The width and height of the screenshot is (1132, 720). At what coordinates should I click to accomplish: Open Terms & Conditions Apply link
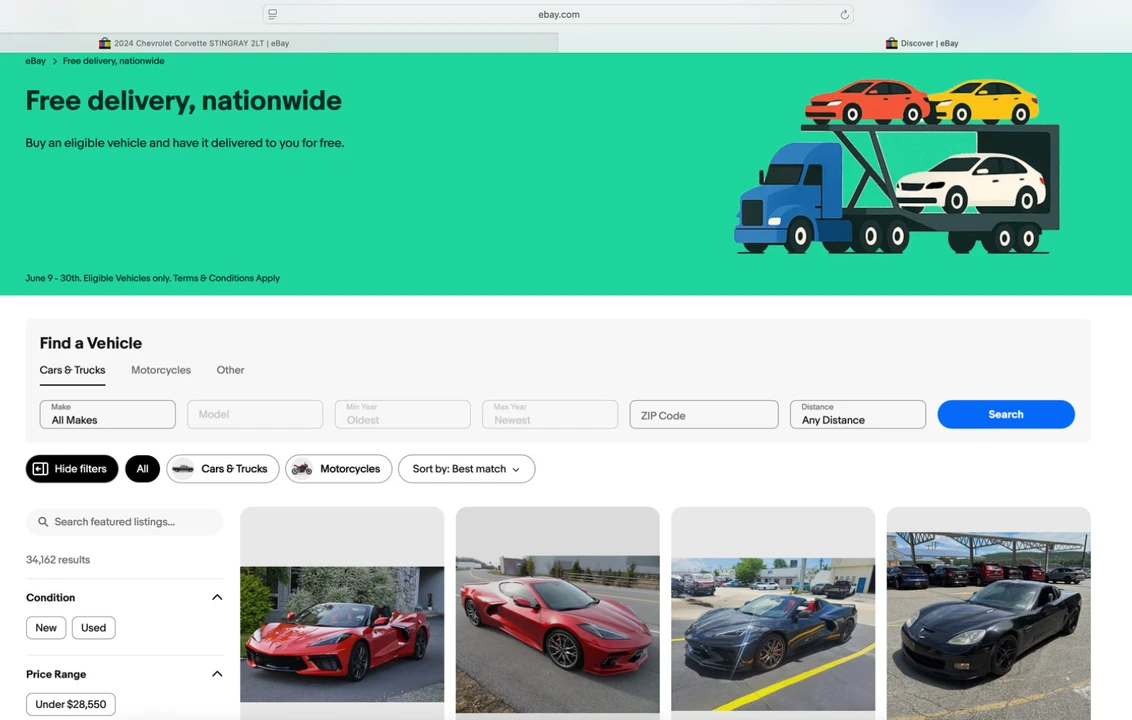tap(226, 278)
